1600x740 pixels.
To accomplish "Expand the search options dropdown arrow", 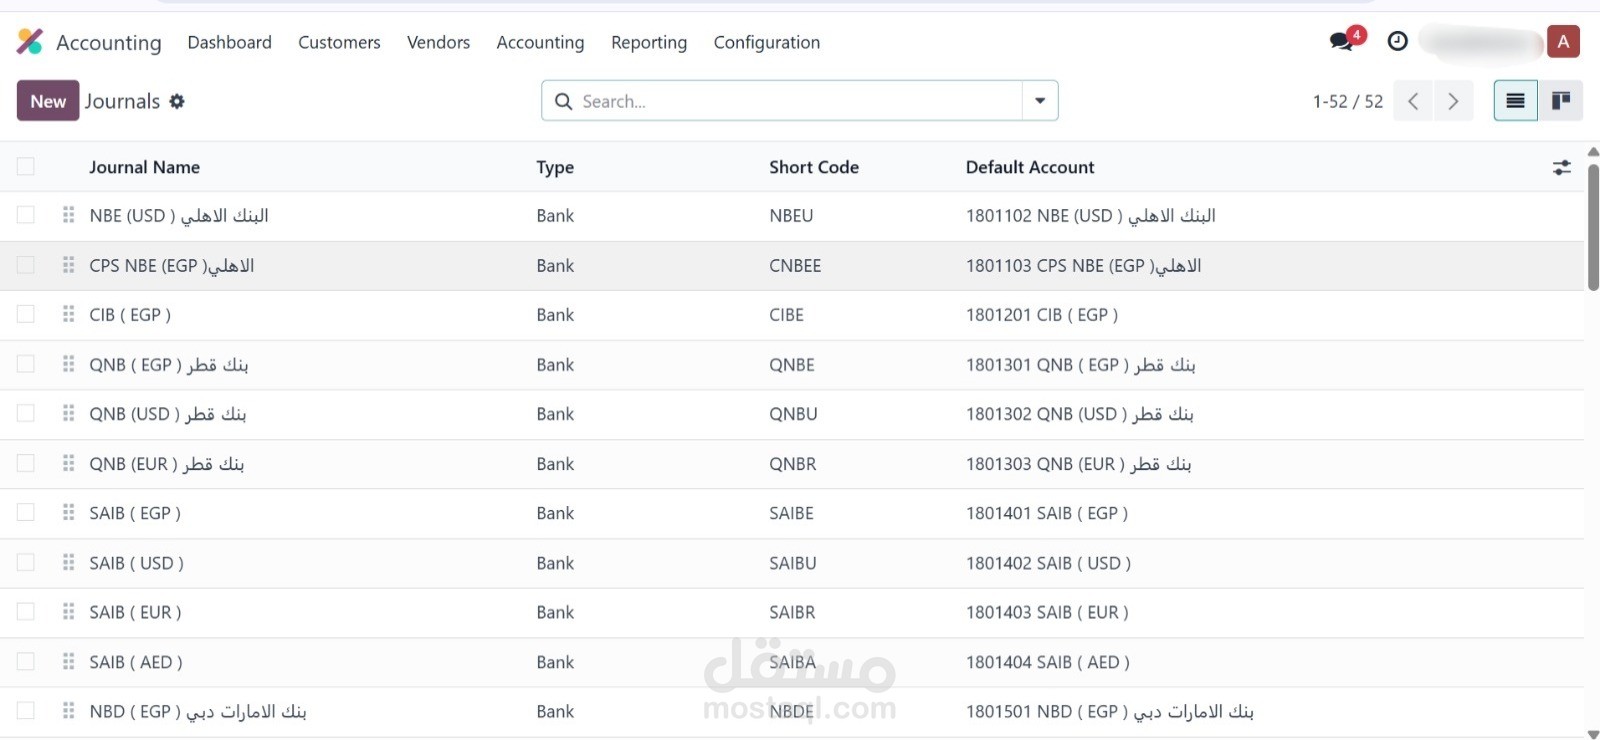I will click(1040, 101).
